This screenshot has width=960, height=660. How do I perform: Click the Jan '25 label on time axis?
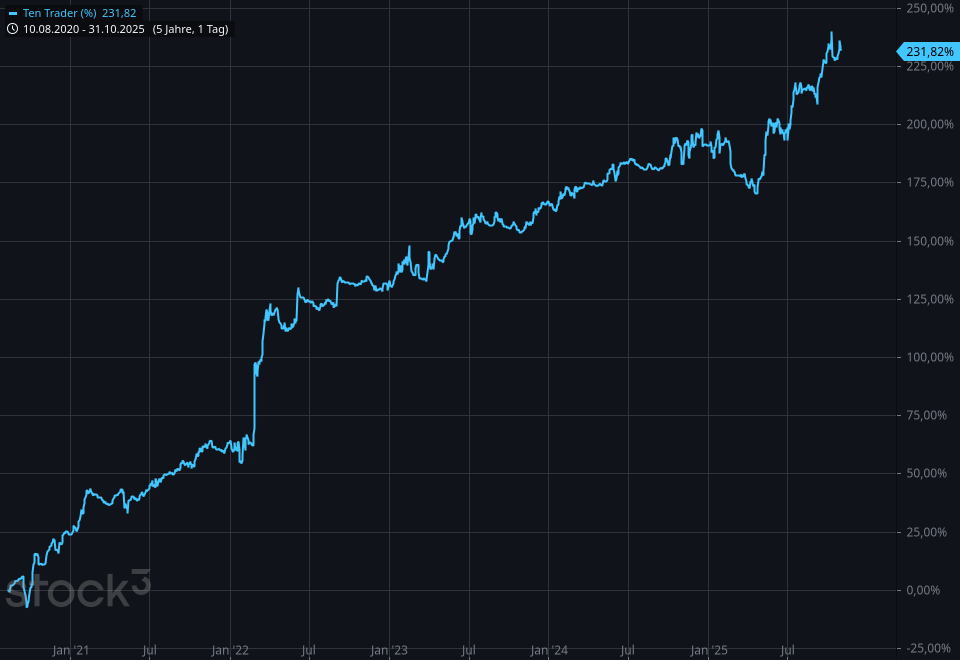(x=708, y=650)
